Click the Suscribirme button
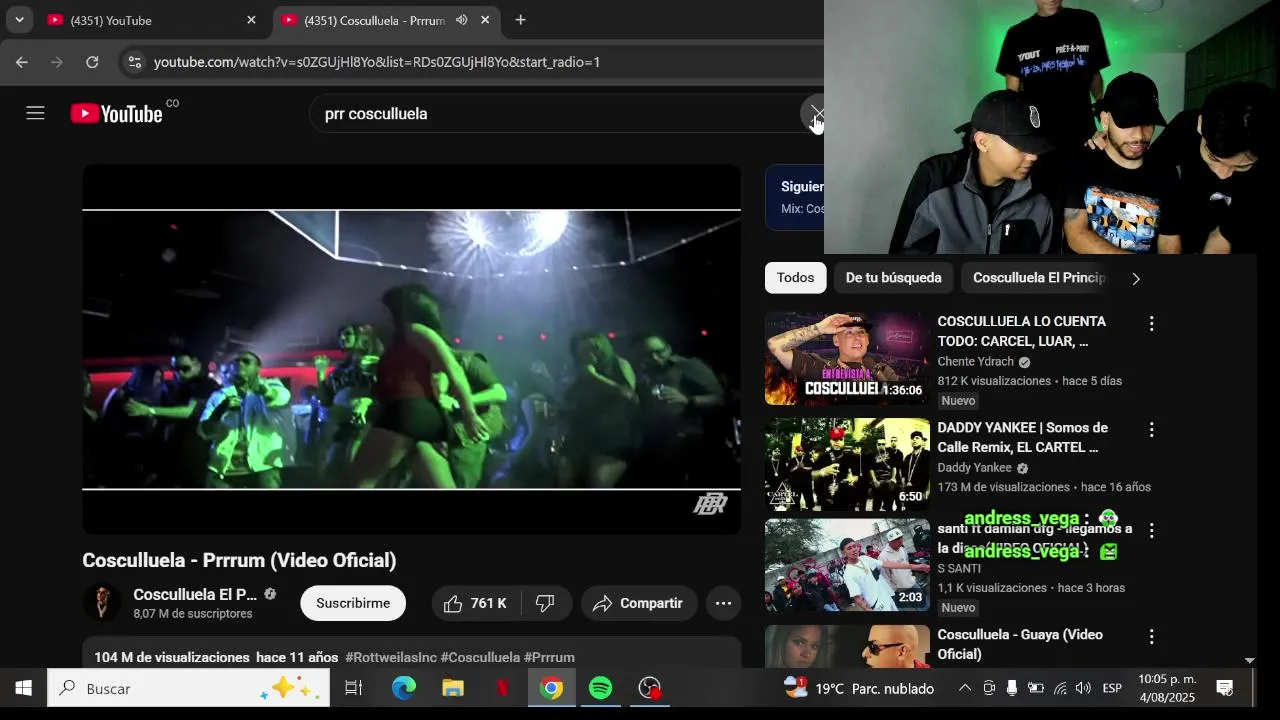This screenshot has width=1280, height=720. click(353, 603)
